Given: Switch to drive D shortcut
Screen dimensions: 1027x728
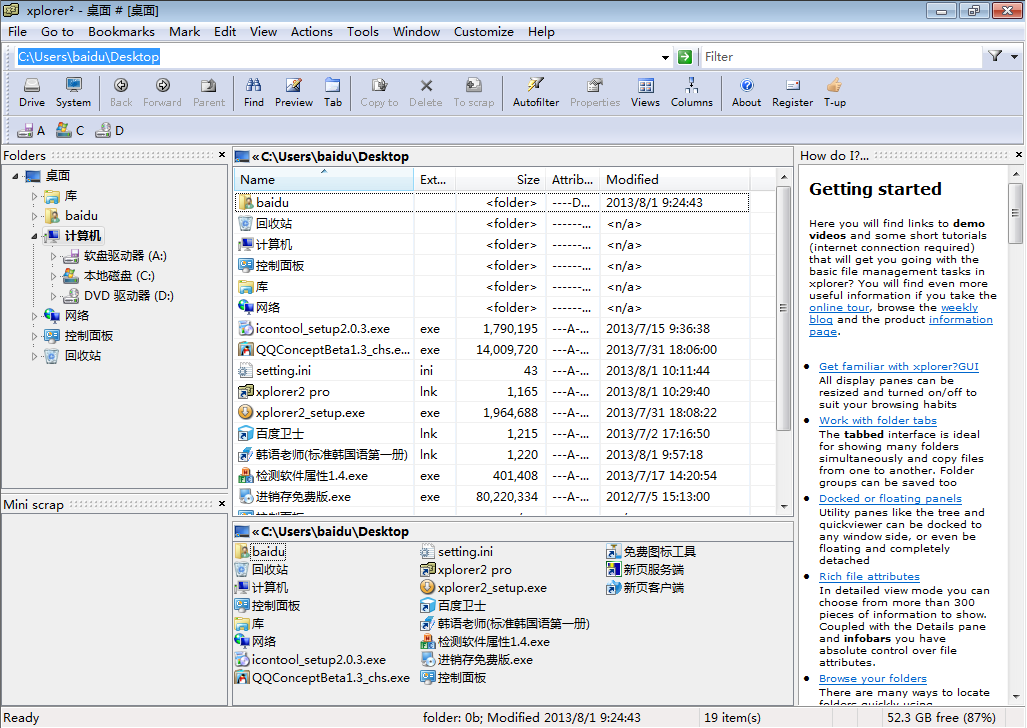Looking at the screenshot, I should pyautogui.click(x=109, y=130).
